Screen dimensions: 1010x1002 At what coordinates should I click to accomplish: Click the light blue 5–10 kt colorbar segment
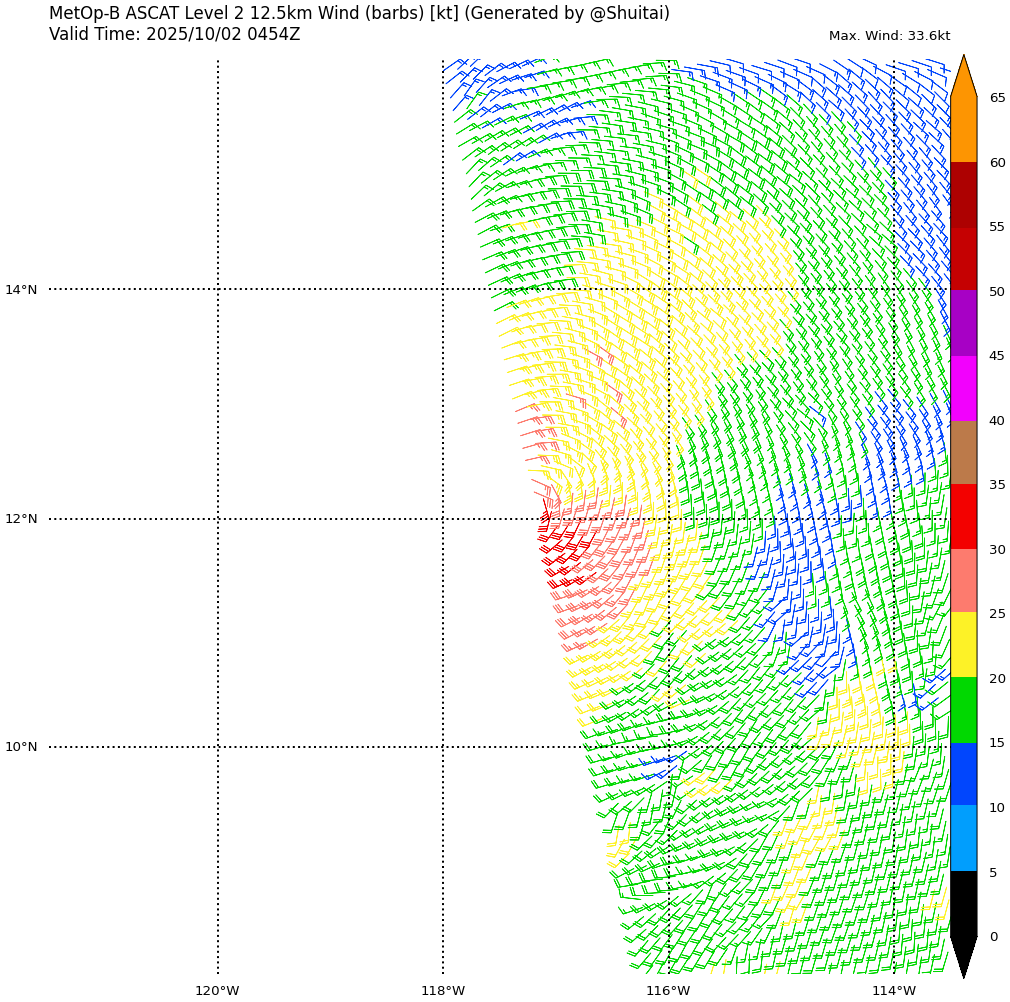(x=963, y=838)
